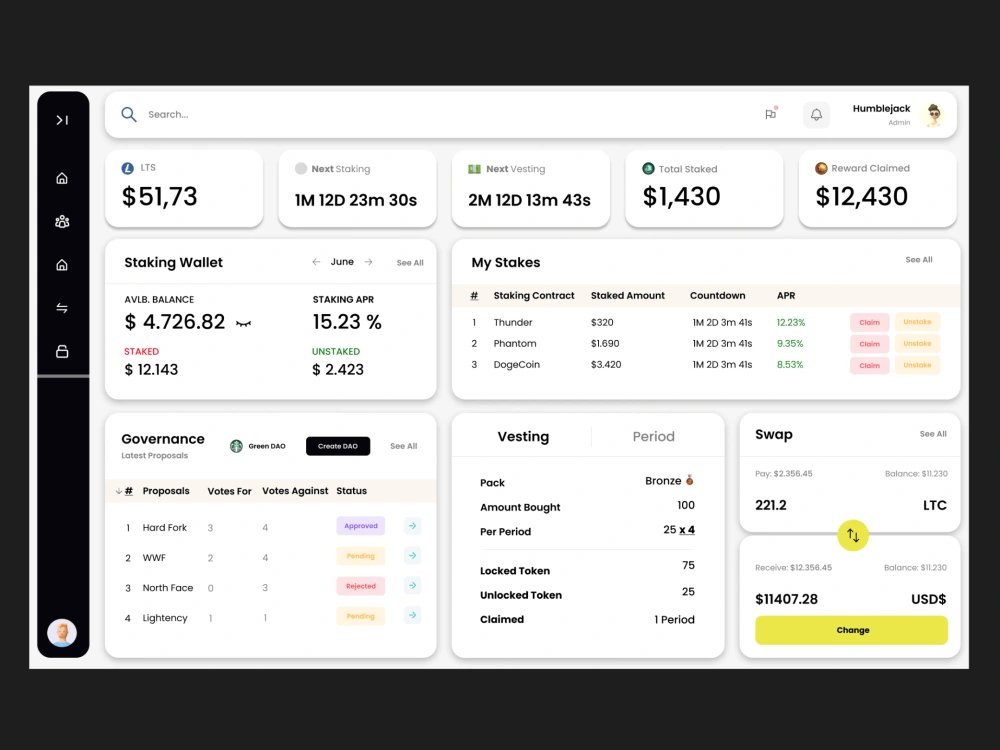Viewport: 1000px width, 750px height.
Task: Open the users group sidebar icon
Action: [62, 221]
